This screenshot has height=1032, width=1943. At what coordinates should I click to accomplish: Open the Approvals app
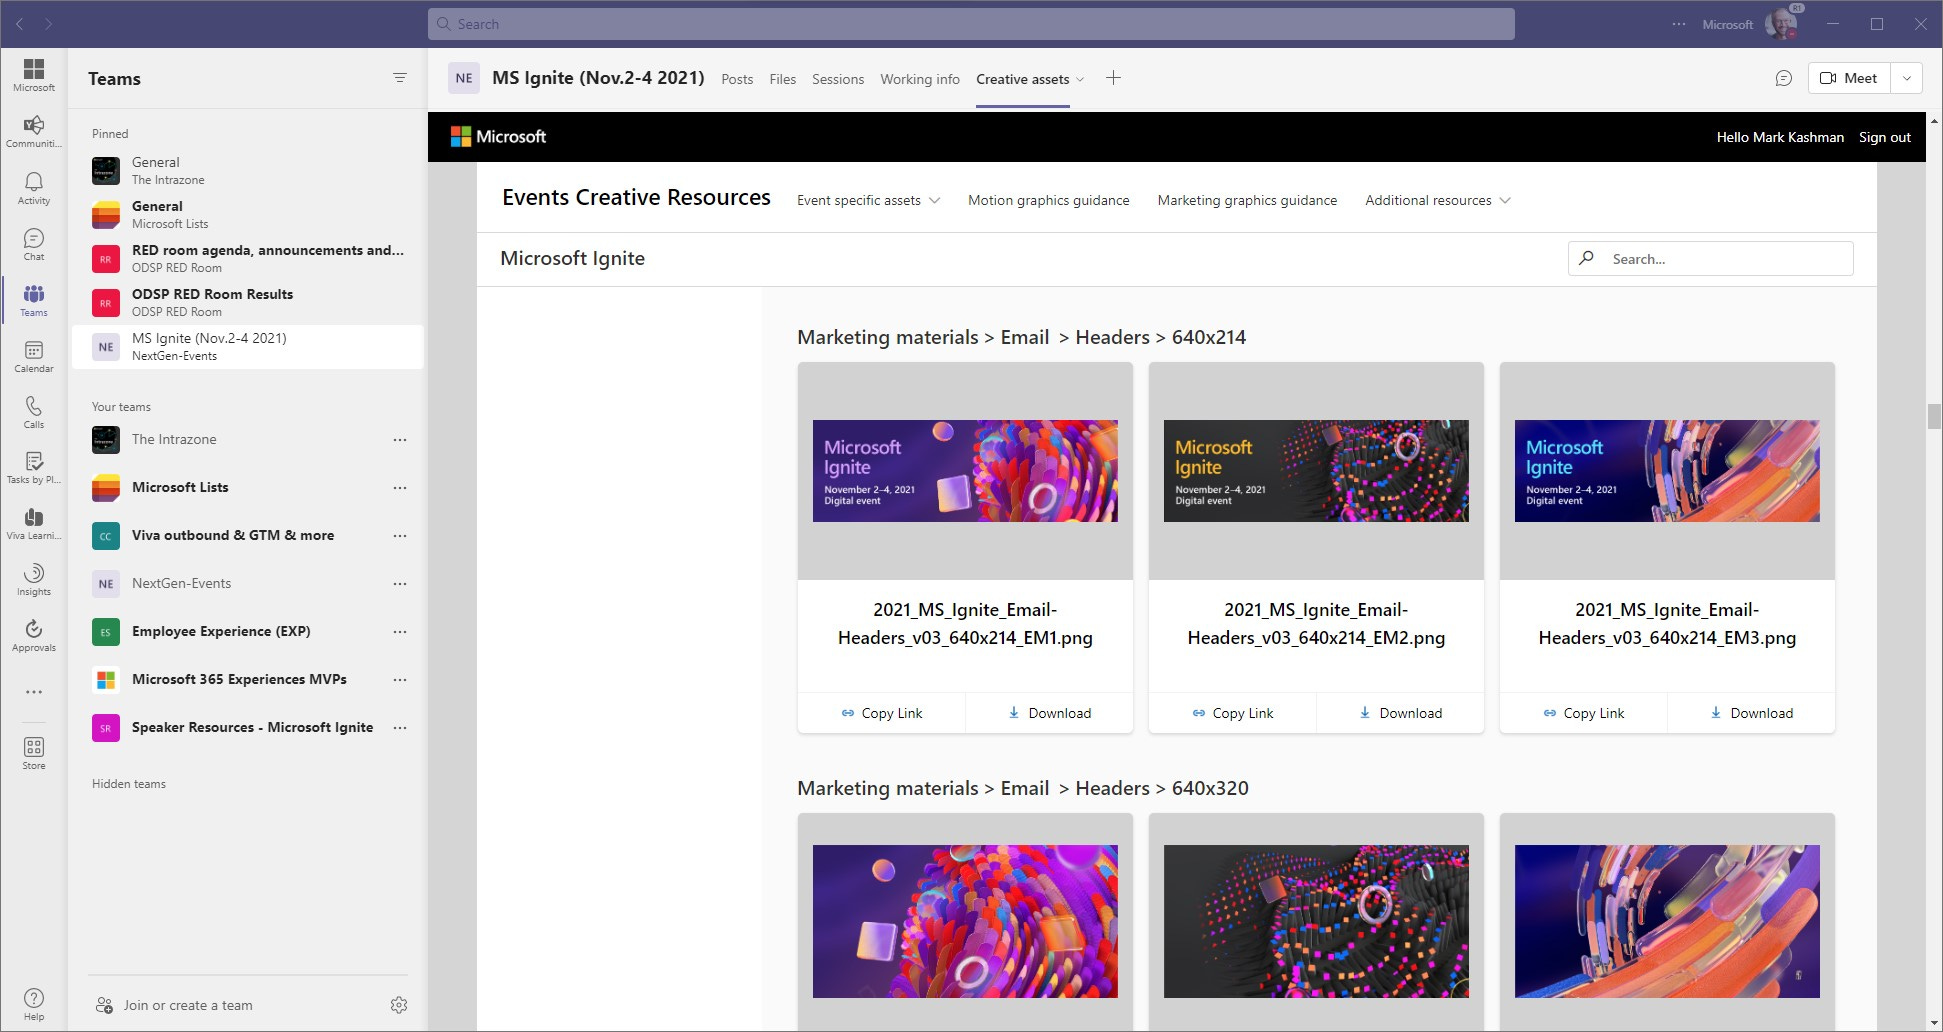33,635
